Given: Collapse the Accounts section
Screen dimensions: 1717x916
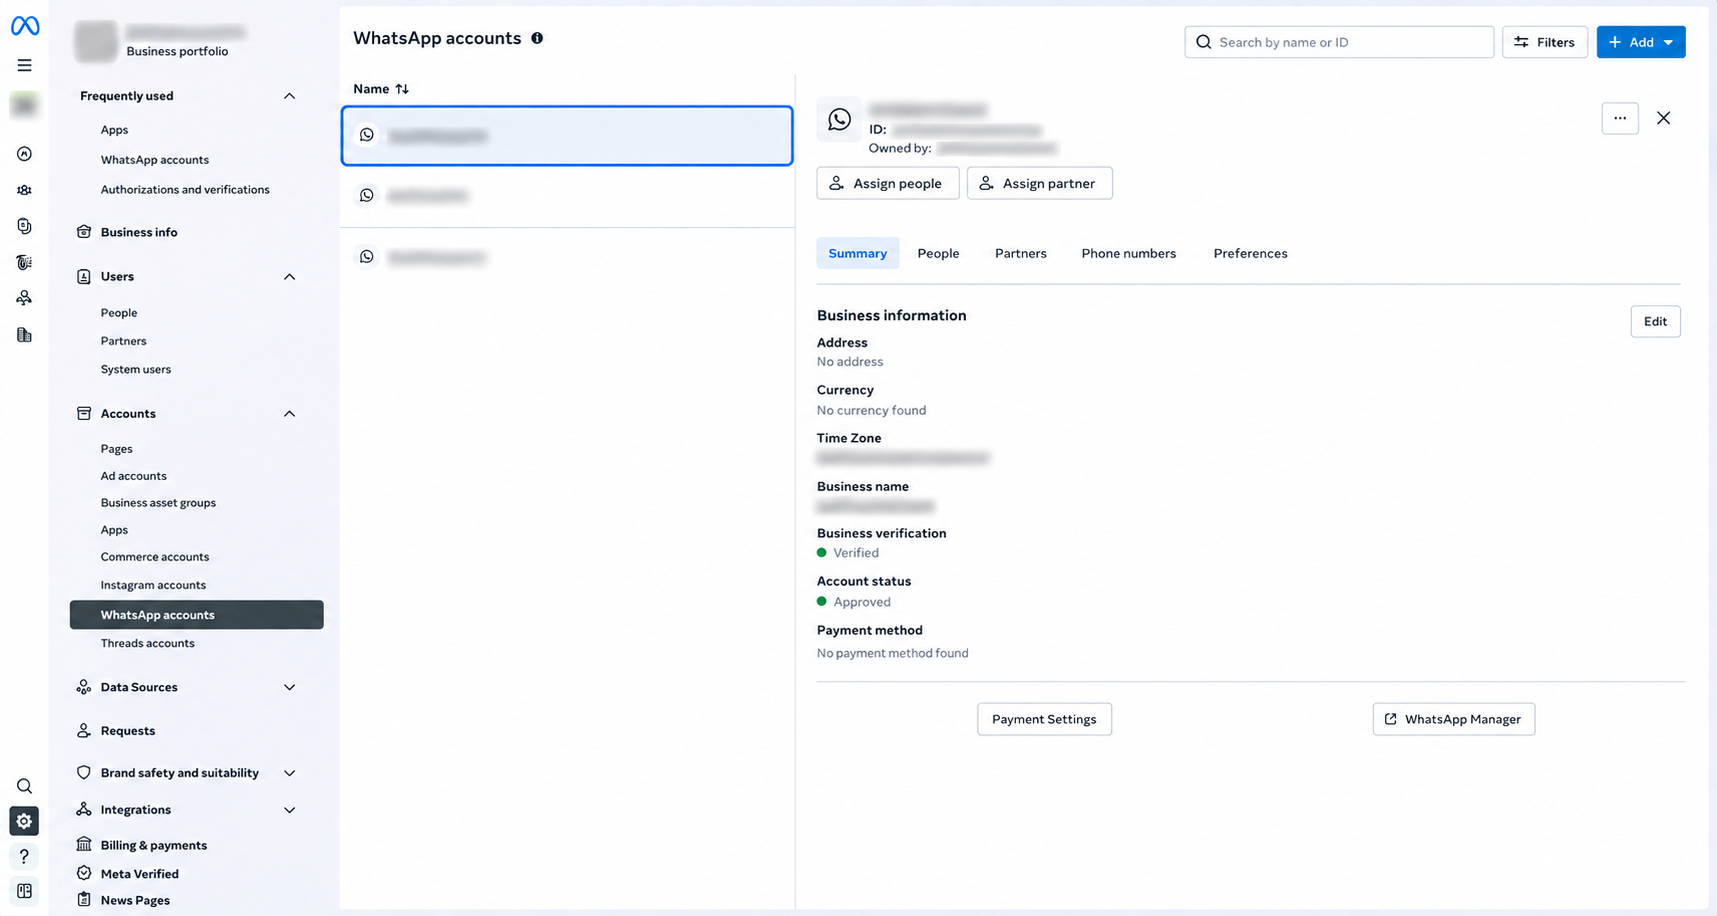Looking at the screenshot, I should [x=290, y=414].
